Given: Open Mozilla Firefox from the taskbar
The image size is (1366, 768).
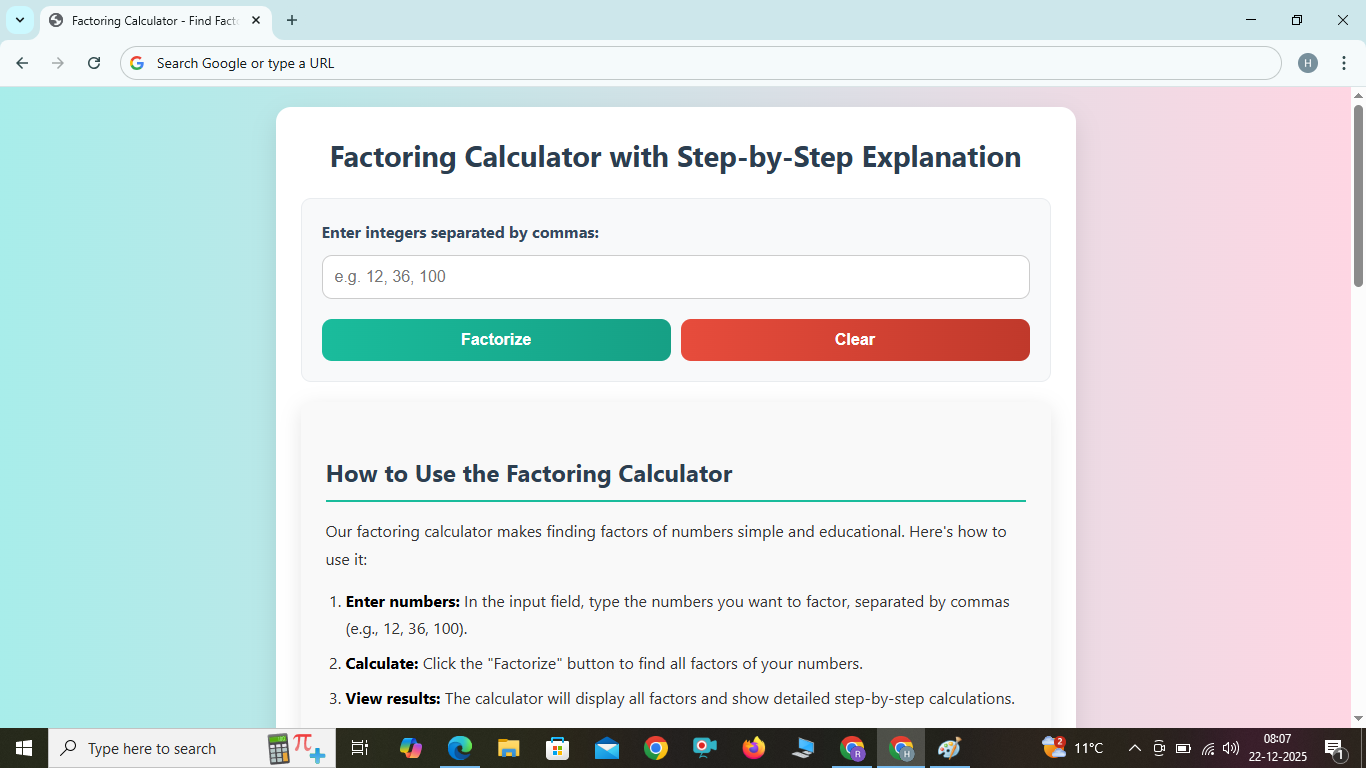Looking at the screenshot, I should click(x=753, y=747).
